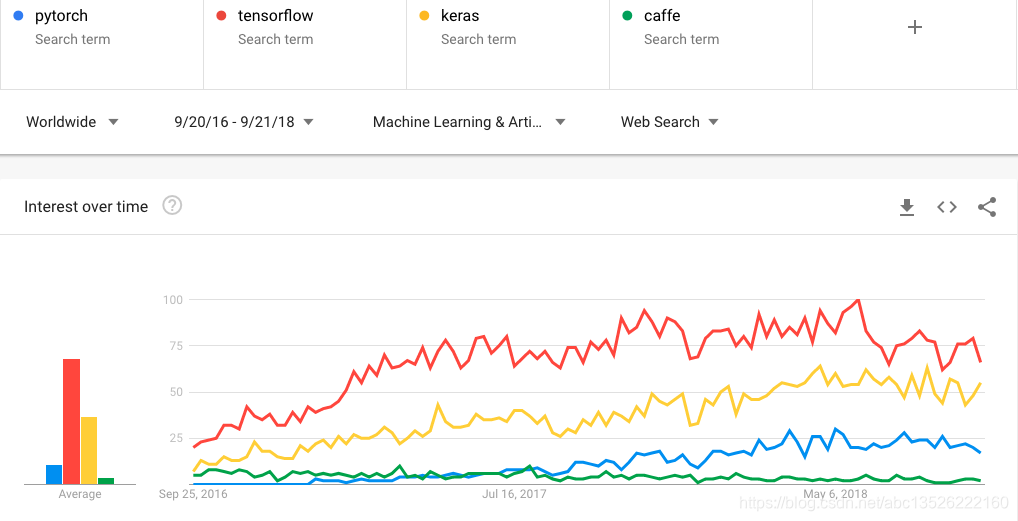The height and width of the screenshot is (521, 1018).
Task: Open the Machine Learning & Arti... category dropdown
Action: tap(469, 122)
